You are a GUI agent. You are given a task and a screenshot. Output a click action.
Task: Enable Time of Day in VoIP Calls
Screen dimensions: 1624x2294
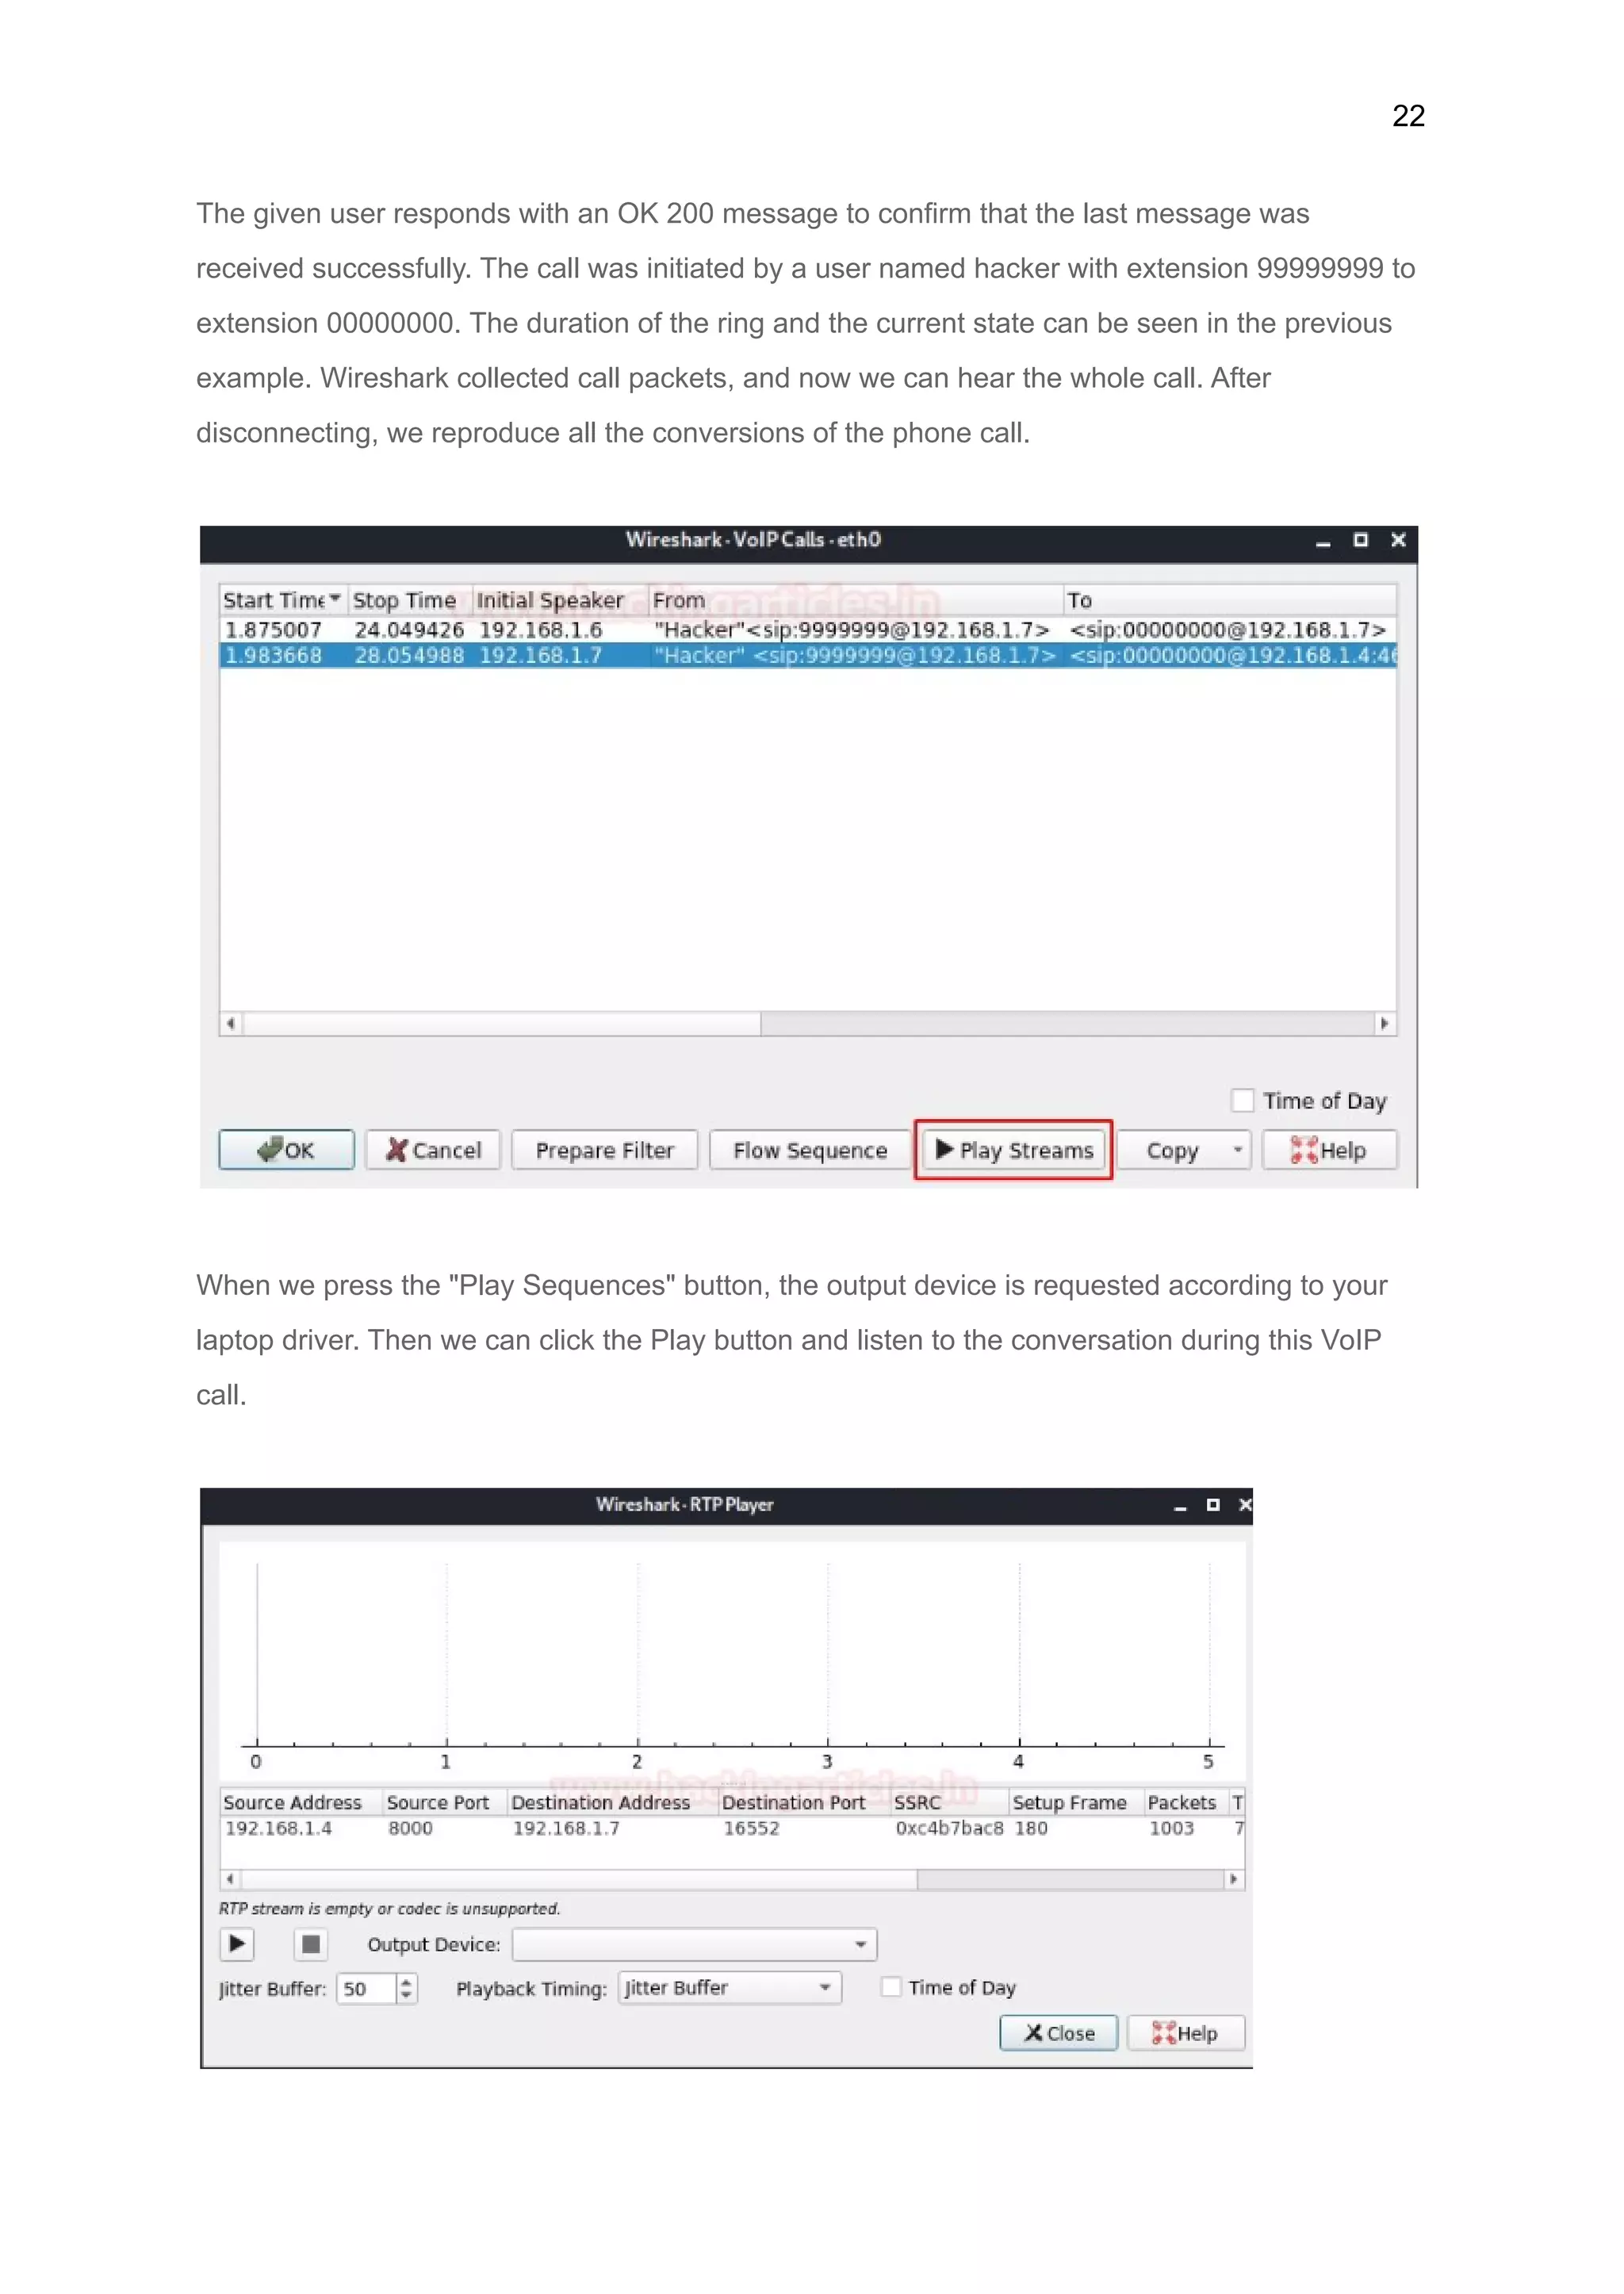point(1242,1100)
